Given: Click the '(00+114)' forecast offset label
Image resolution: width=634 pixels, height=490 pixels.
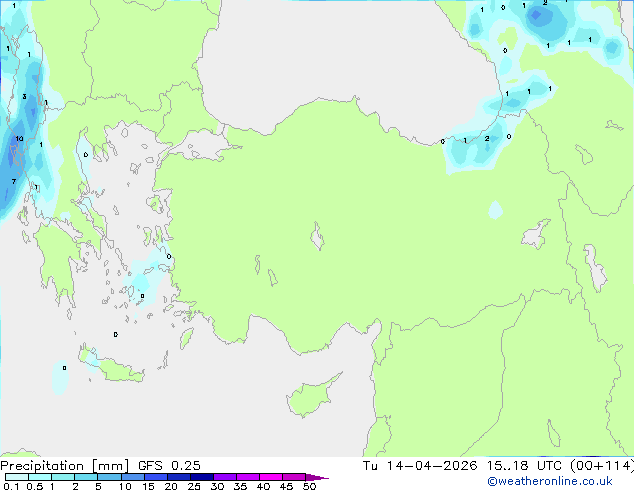Looking at the screenshot, I should (602, 466).
